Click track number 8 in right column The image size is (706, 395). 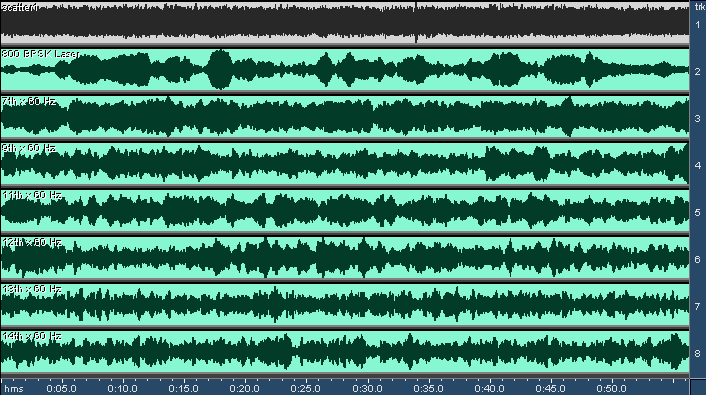click(x=698, y=354)
